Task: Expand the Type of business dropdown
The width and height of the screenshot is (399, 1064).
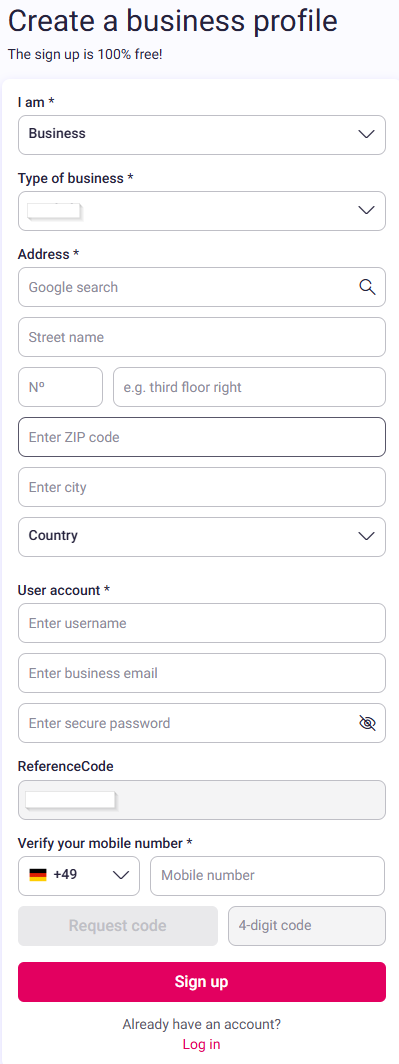Action: [202, 210]
